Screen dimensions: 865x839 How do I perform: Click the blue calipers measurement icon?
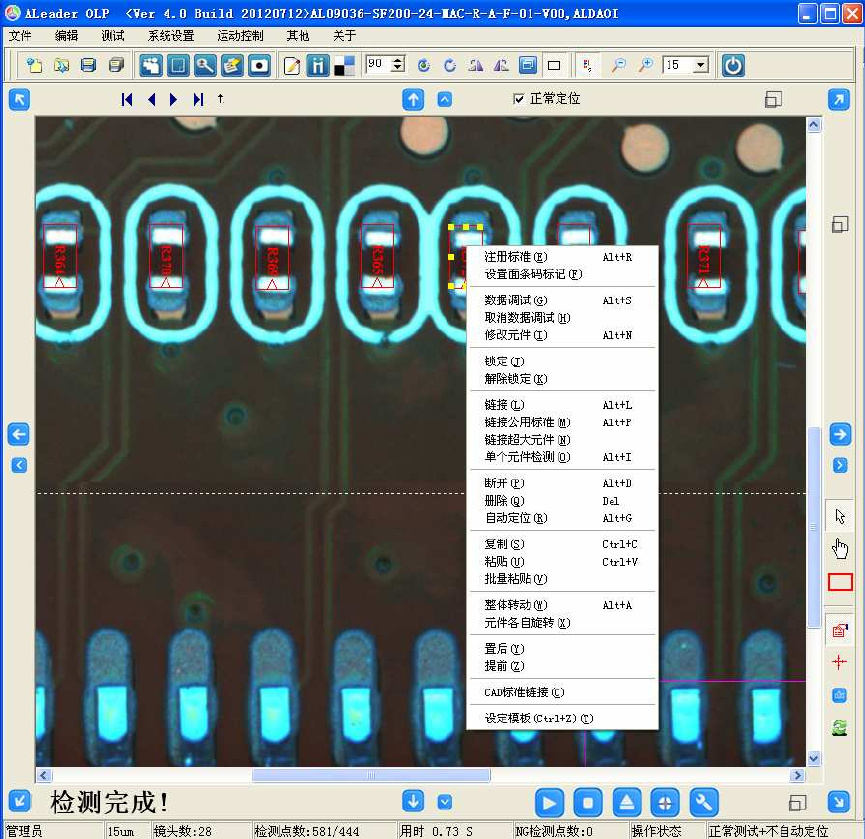click(318, 66)
